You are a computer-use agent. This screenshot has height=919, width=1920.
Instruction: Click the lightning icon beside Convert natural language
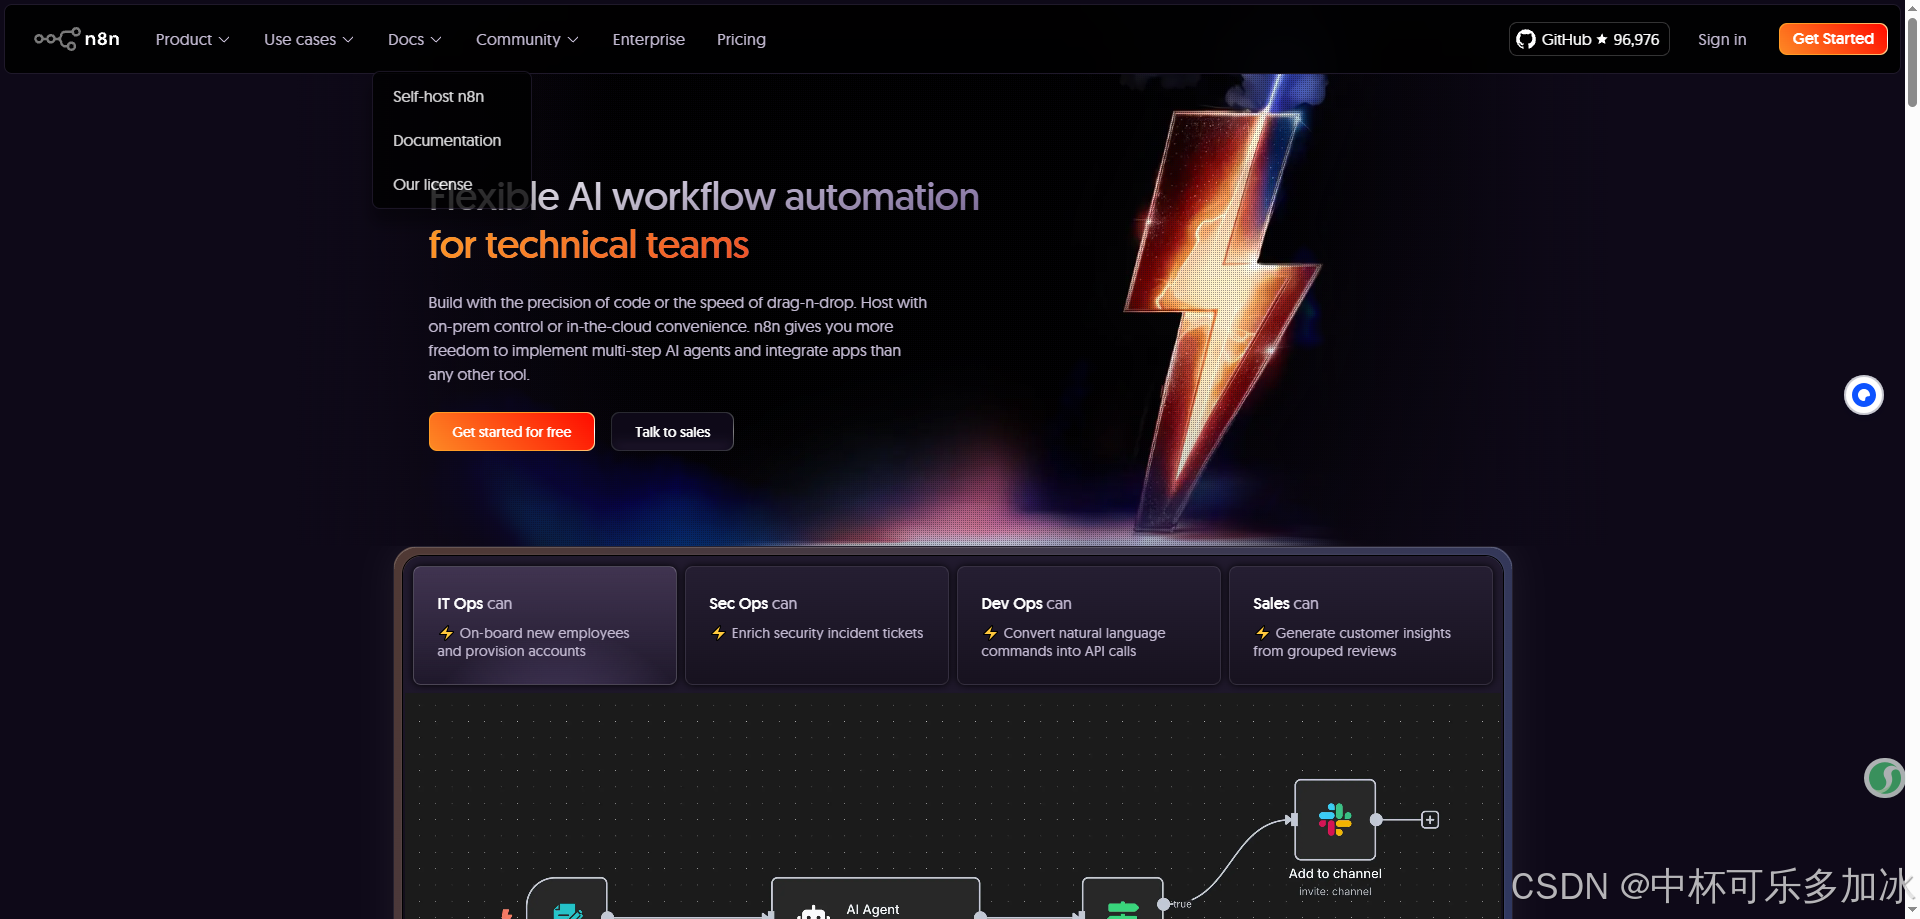(x=990, y=633)
